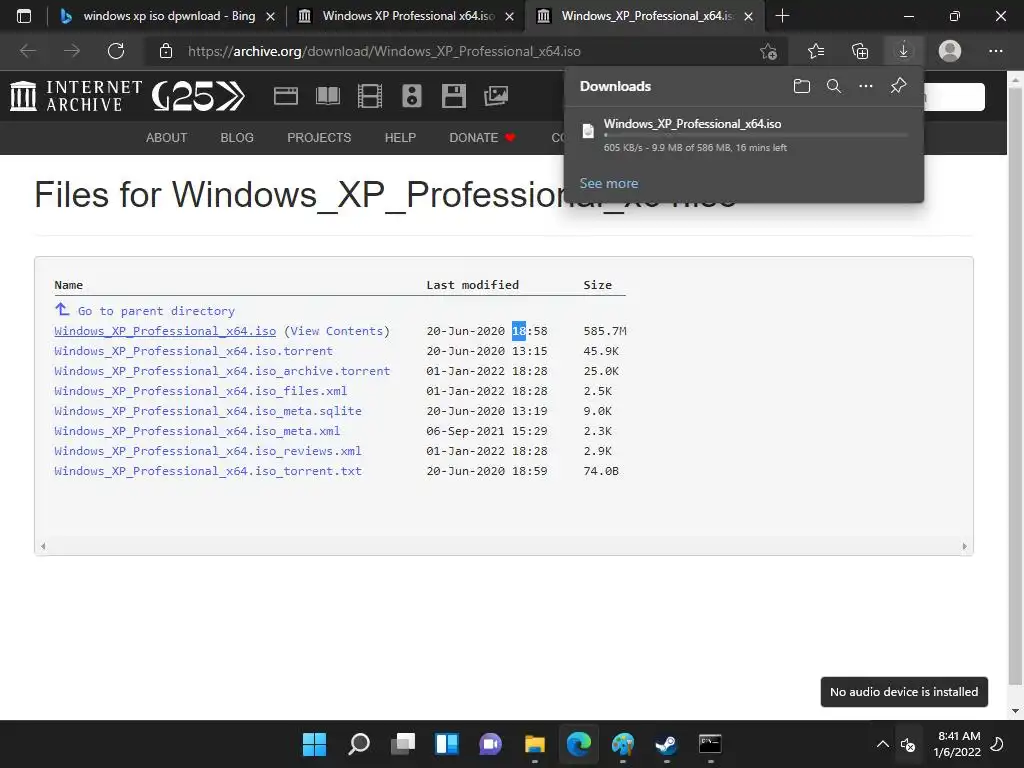Open a new browser tab
This screenshot has height=768, width=1024.
[x=782, y=16]
